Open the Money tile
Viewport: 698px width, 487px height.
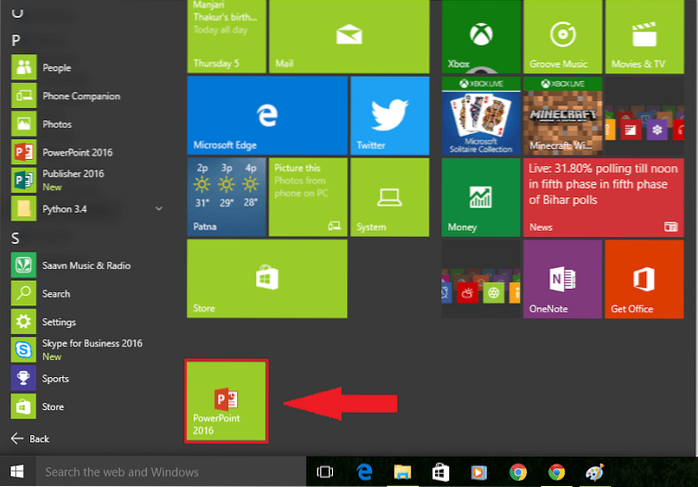(480, 196)
